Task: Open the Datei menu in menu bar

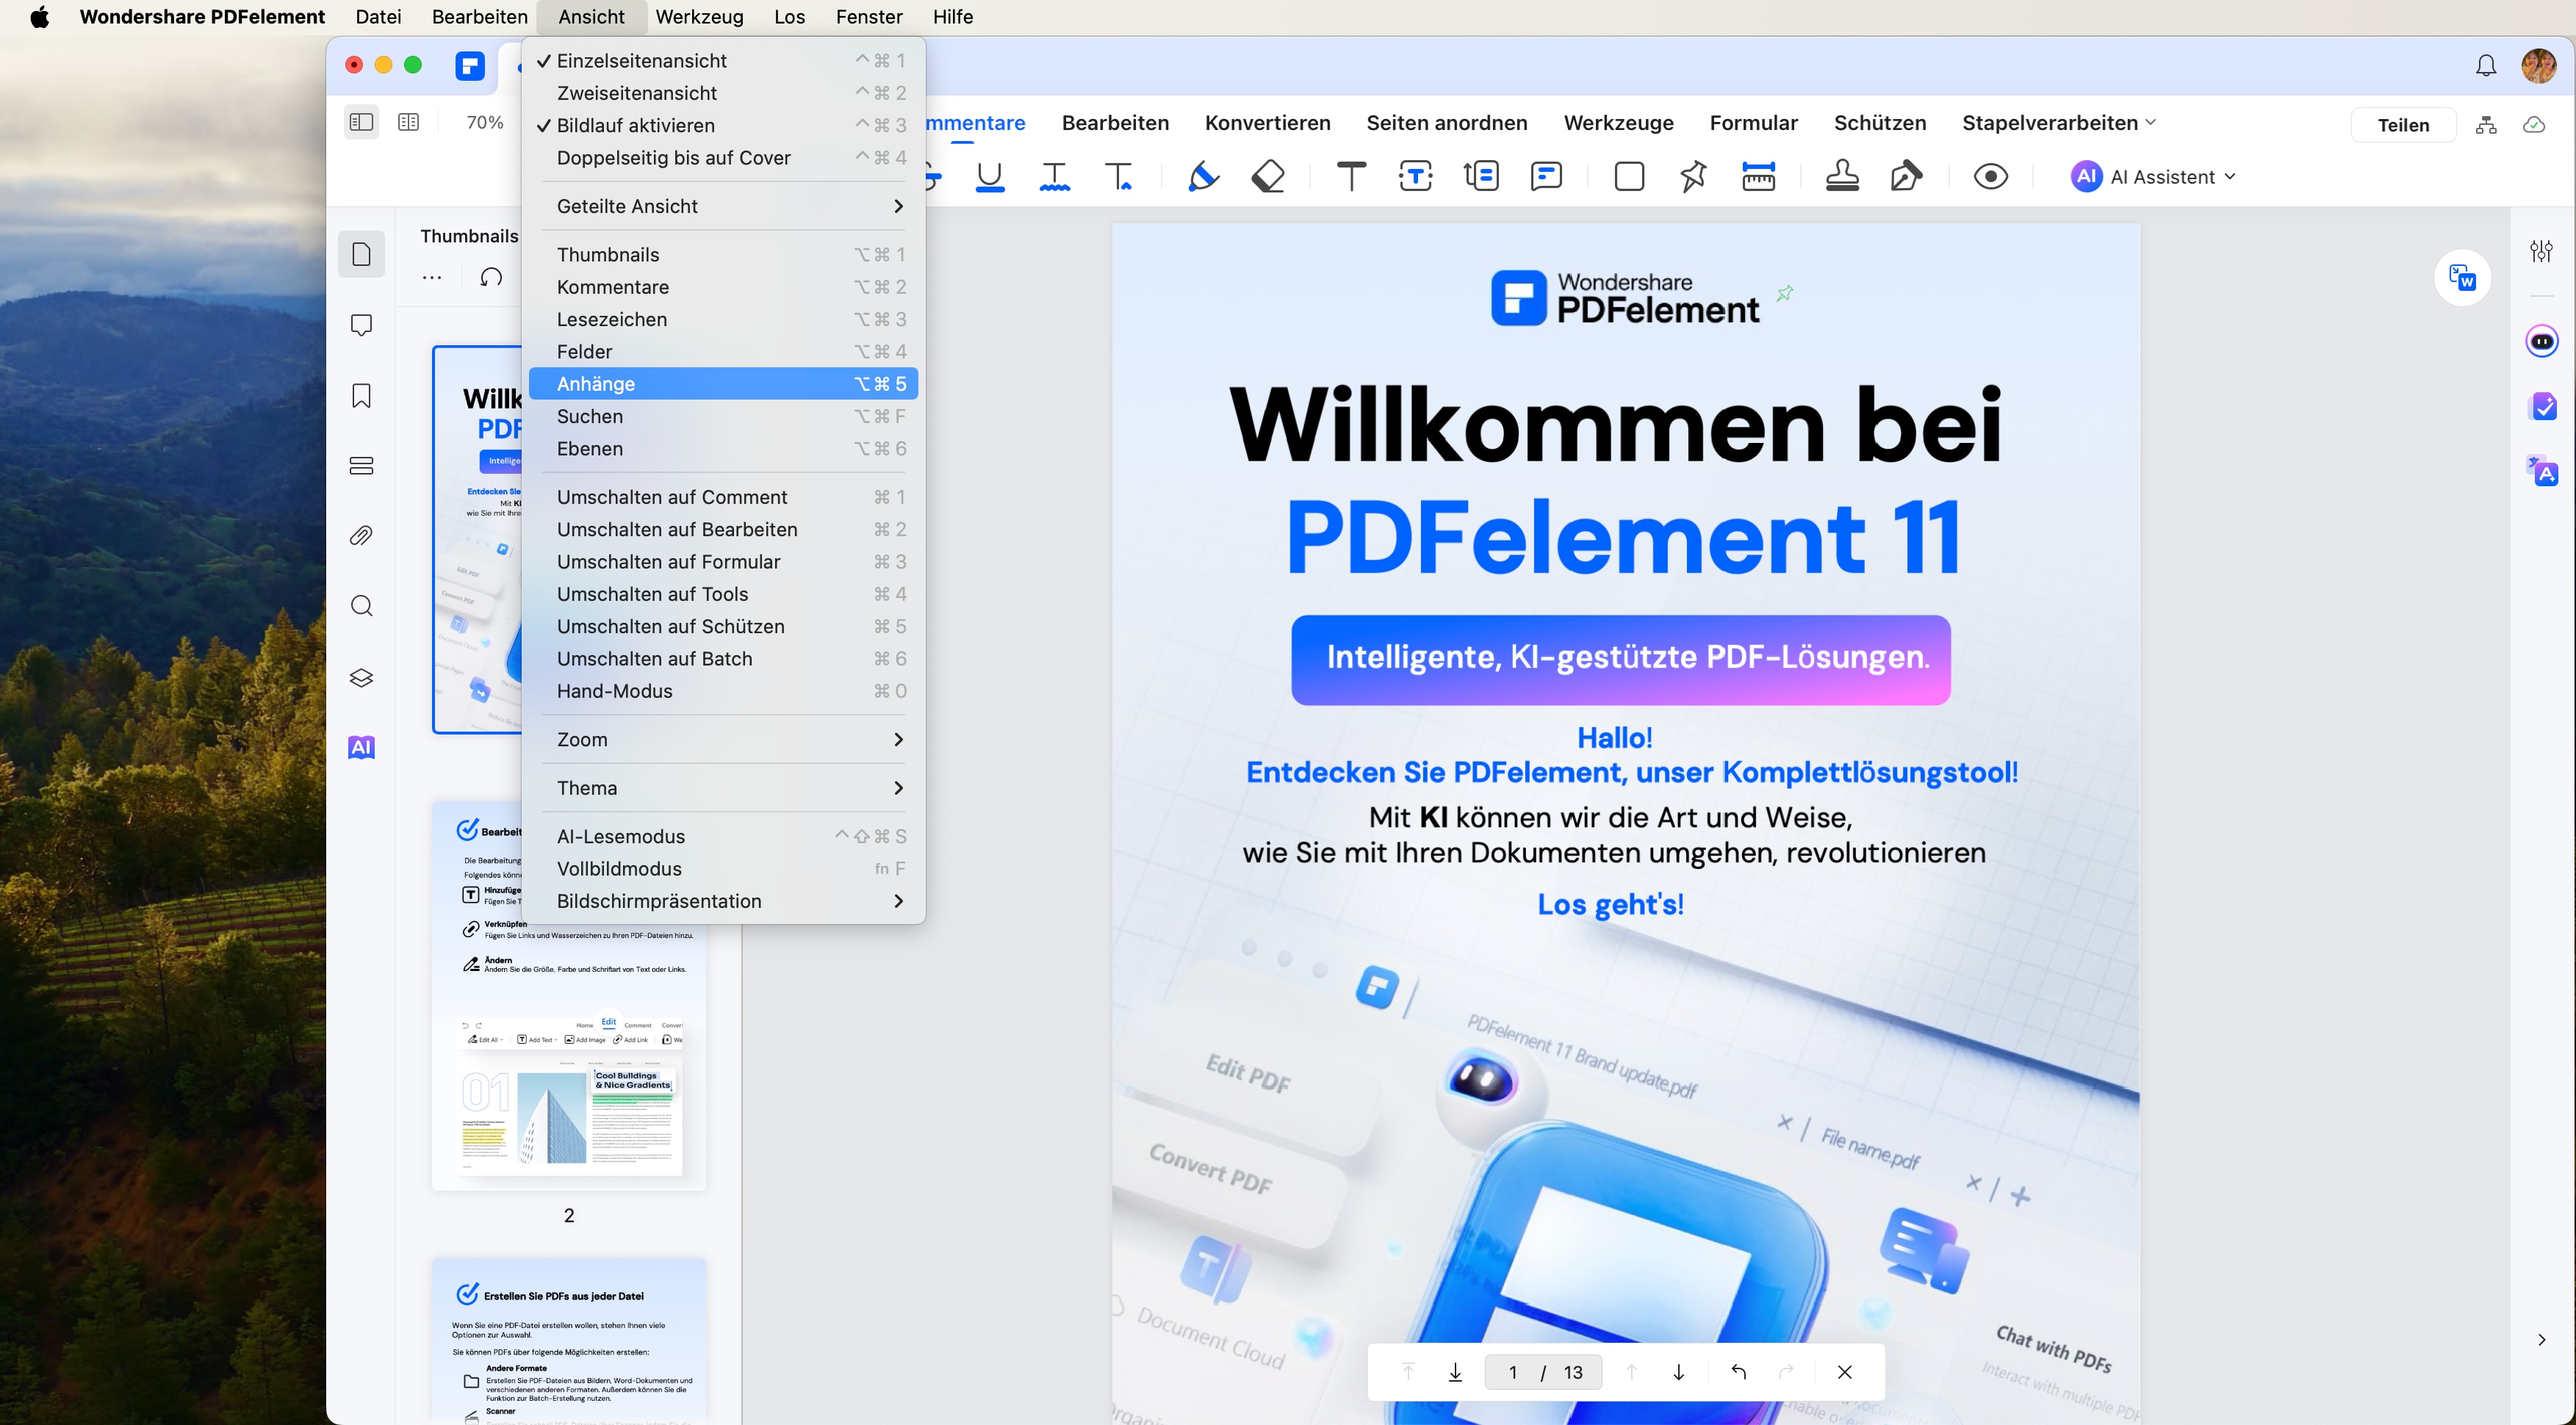Action: [378, 17]
